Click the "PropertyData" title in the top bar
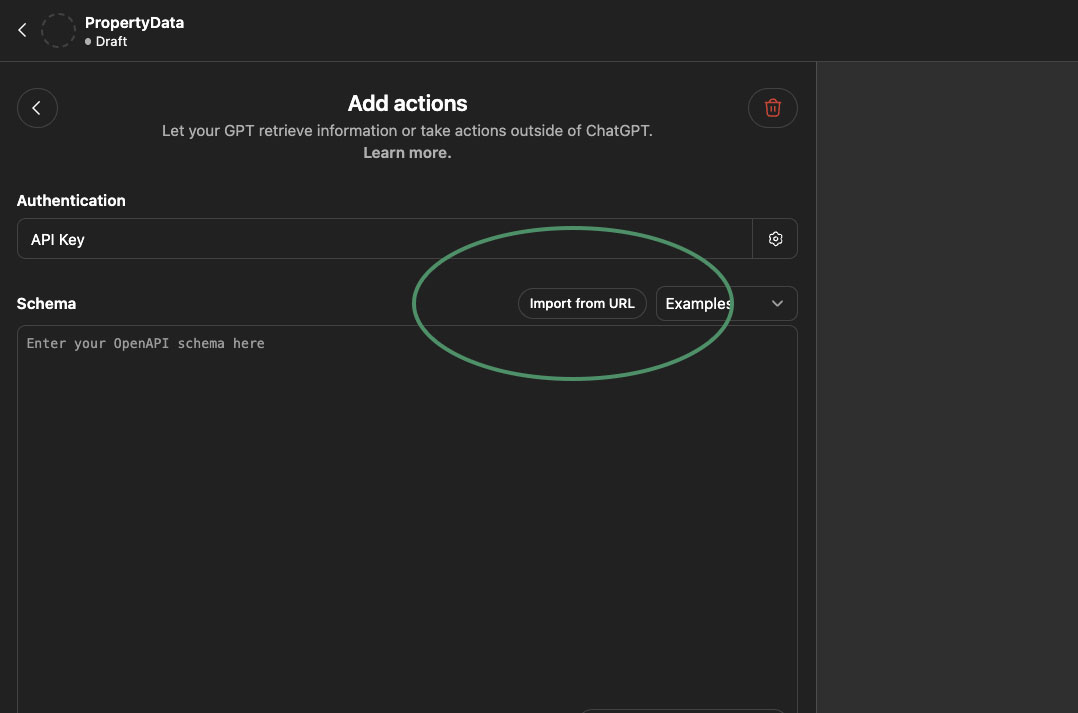The height and width of the screenshot is (713, 1078). (x=134, y=22)
